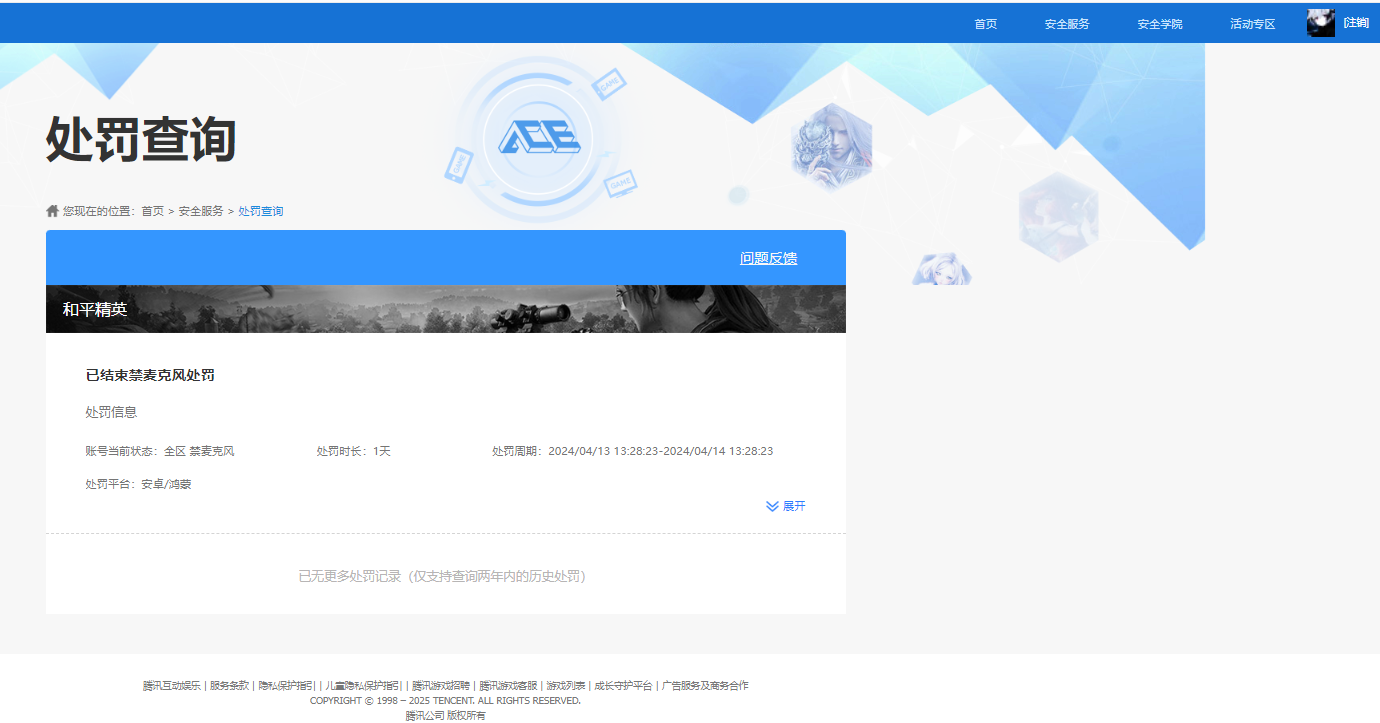Open the 腾讯游戏客服 footer link
The image size is (1380, 723).
click(508, 686)
